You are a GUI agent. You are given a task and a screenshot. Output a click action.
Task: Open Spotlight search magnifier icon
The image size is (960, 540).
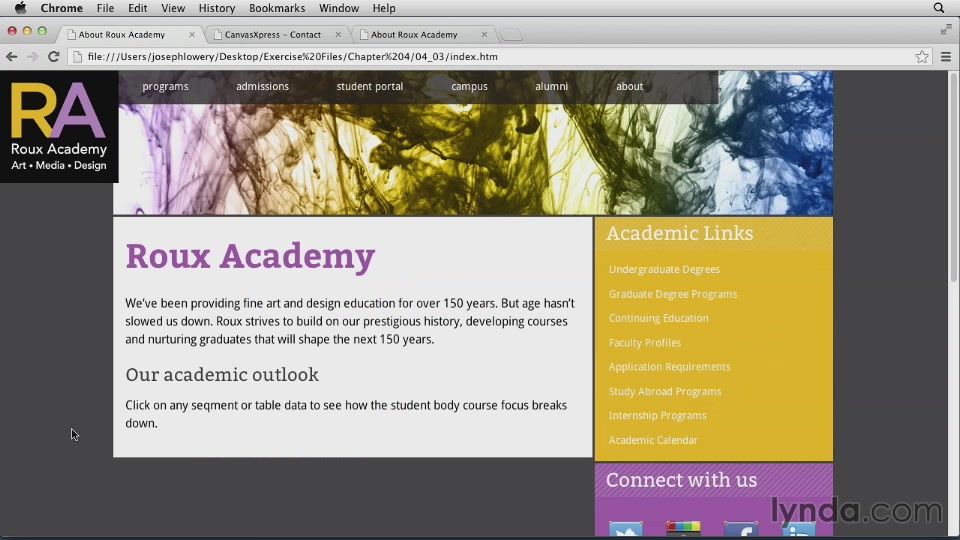click(x=939, y=8)
